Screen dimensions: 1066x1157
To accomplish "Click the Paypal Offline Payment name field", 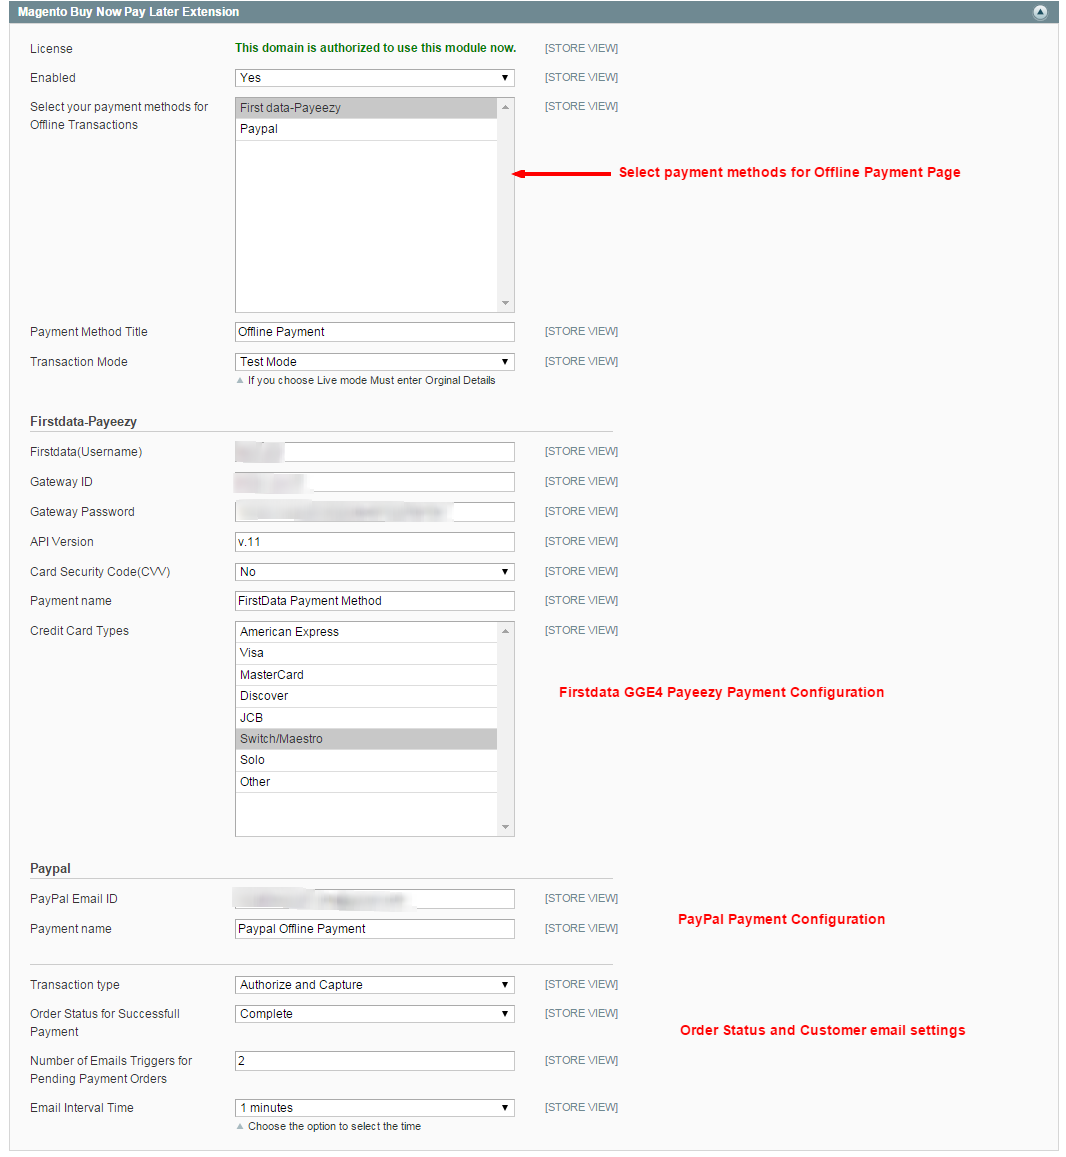I will 375,929.
